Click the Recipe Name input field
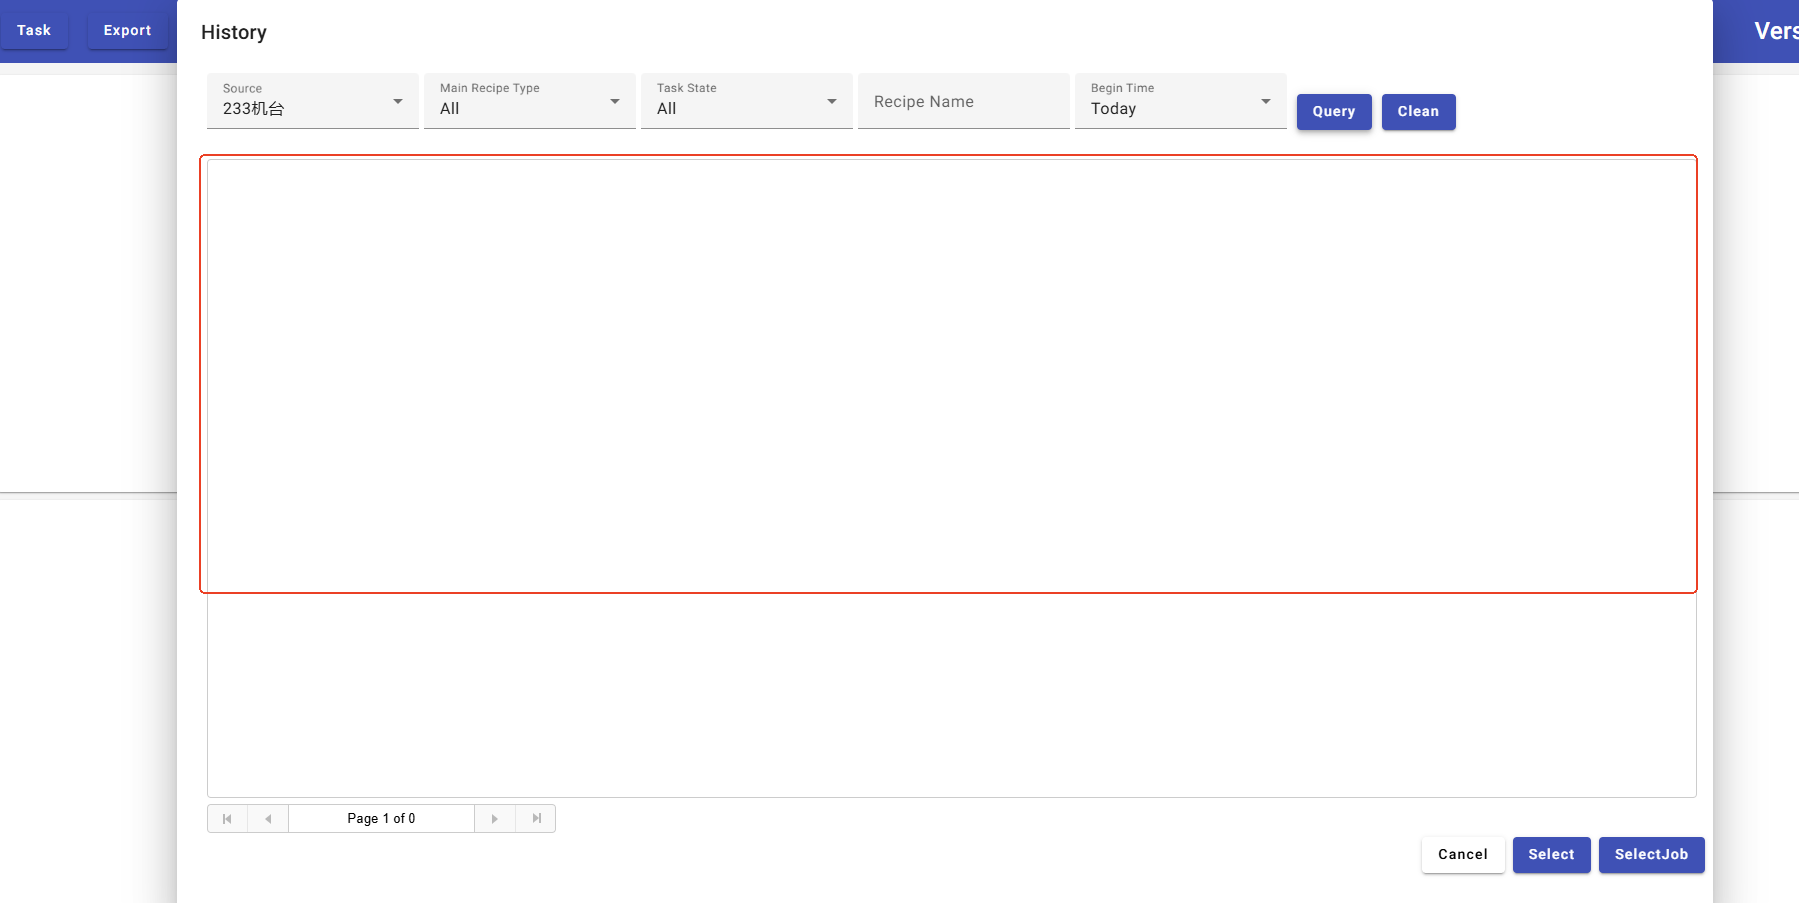This screenshot has width=1799, height=903. pyautogui.click(x=964, y=101)
